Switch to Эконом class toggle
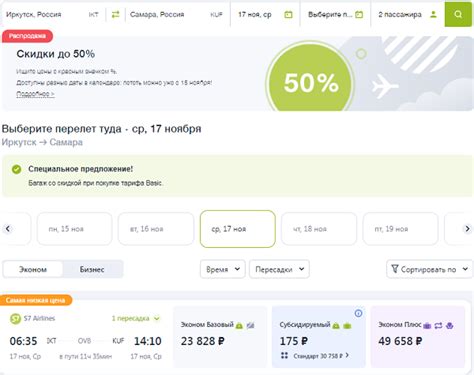The image size is (474, 375). (x=33, y=269)
